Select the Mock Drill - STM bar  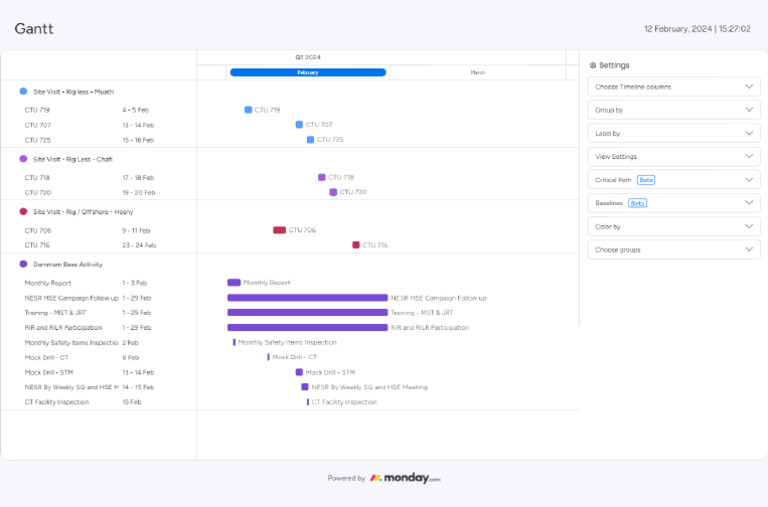click(299, 372)
